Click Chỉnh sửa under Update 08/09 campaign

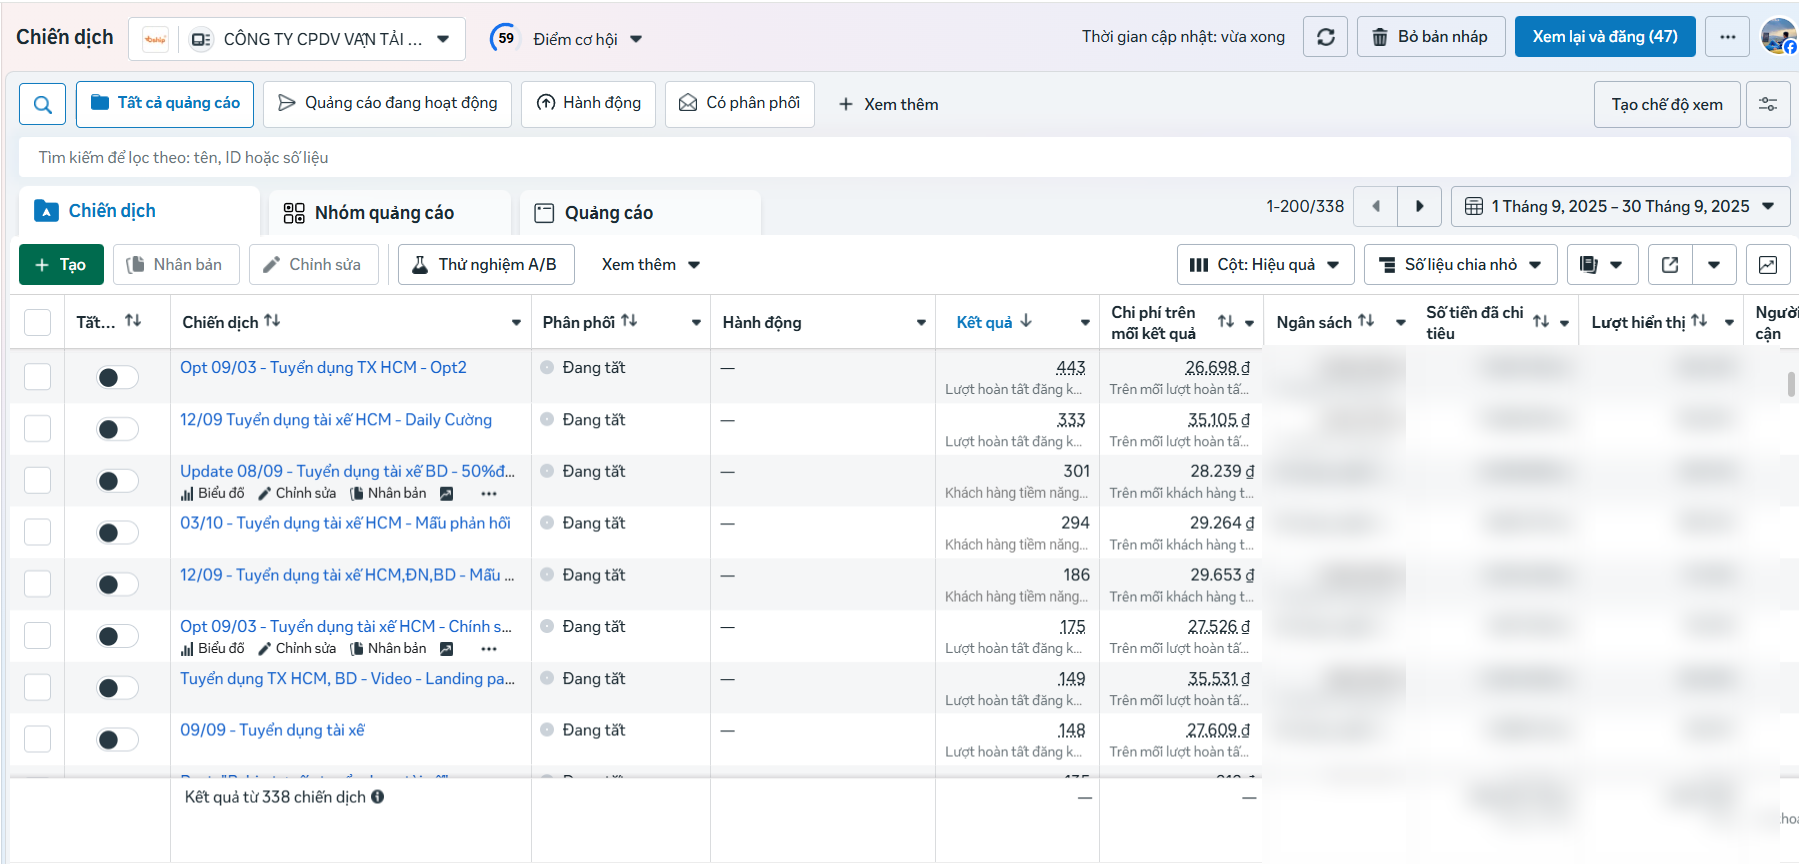point(296,493)
